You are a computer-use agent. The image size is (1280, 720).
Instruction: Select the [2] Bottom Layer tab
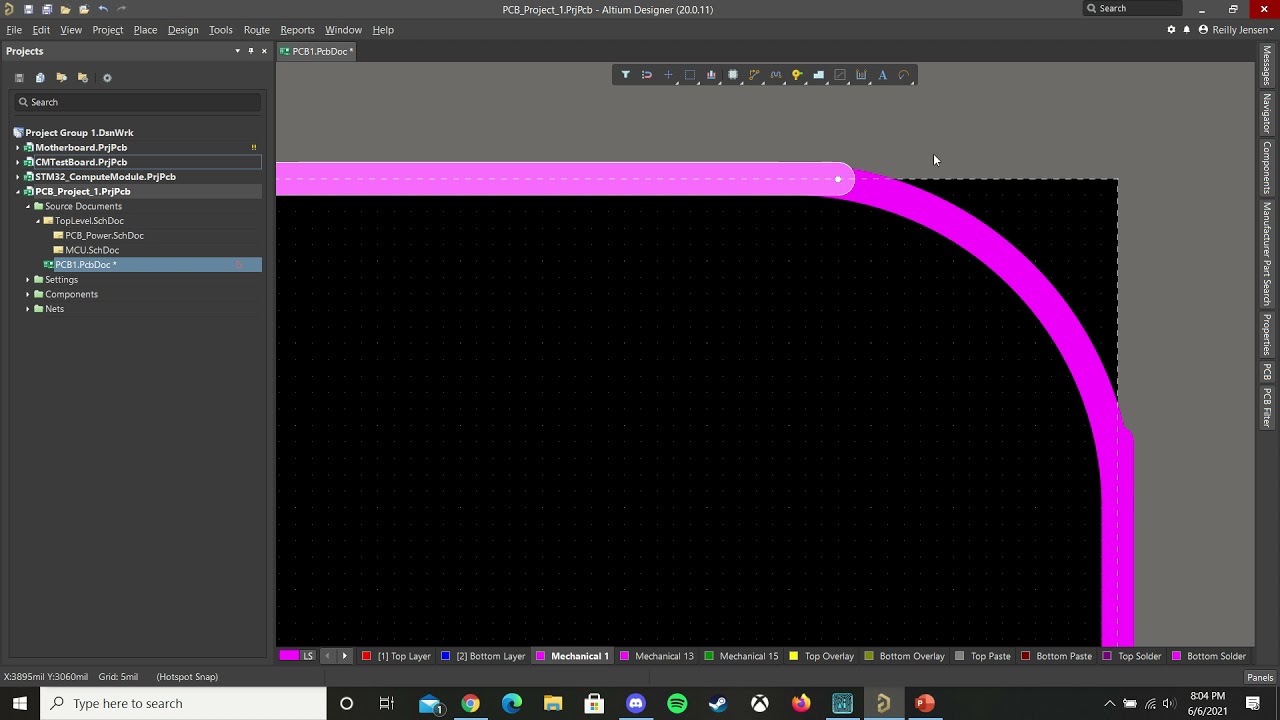coord(483,656)
